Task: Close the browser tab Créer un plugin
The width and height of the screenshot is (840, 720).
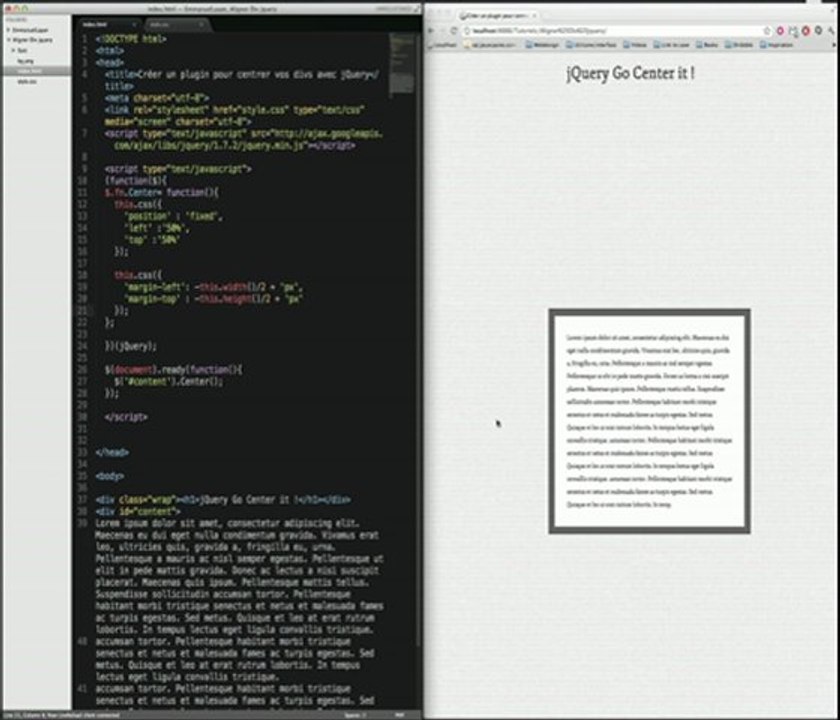Action: (534, 15)
